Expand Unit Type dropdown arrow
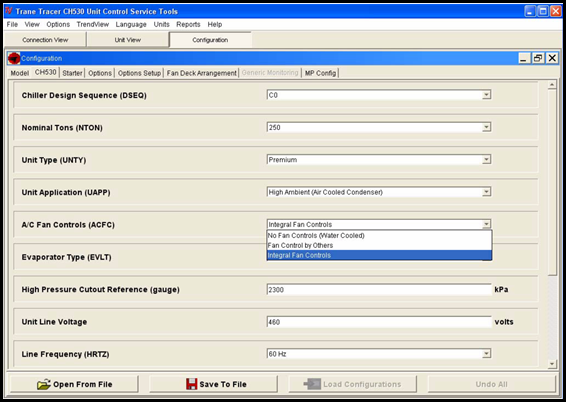The width and height of the screenshot is (566, 402). [x=487, y=160]
